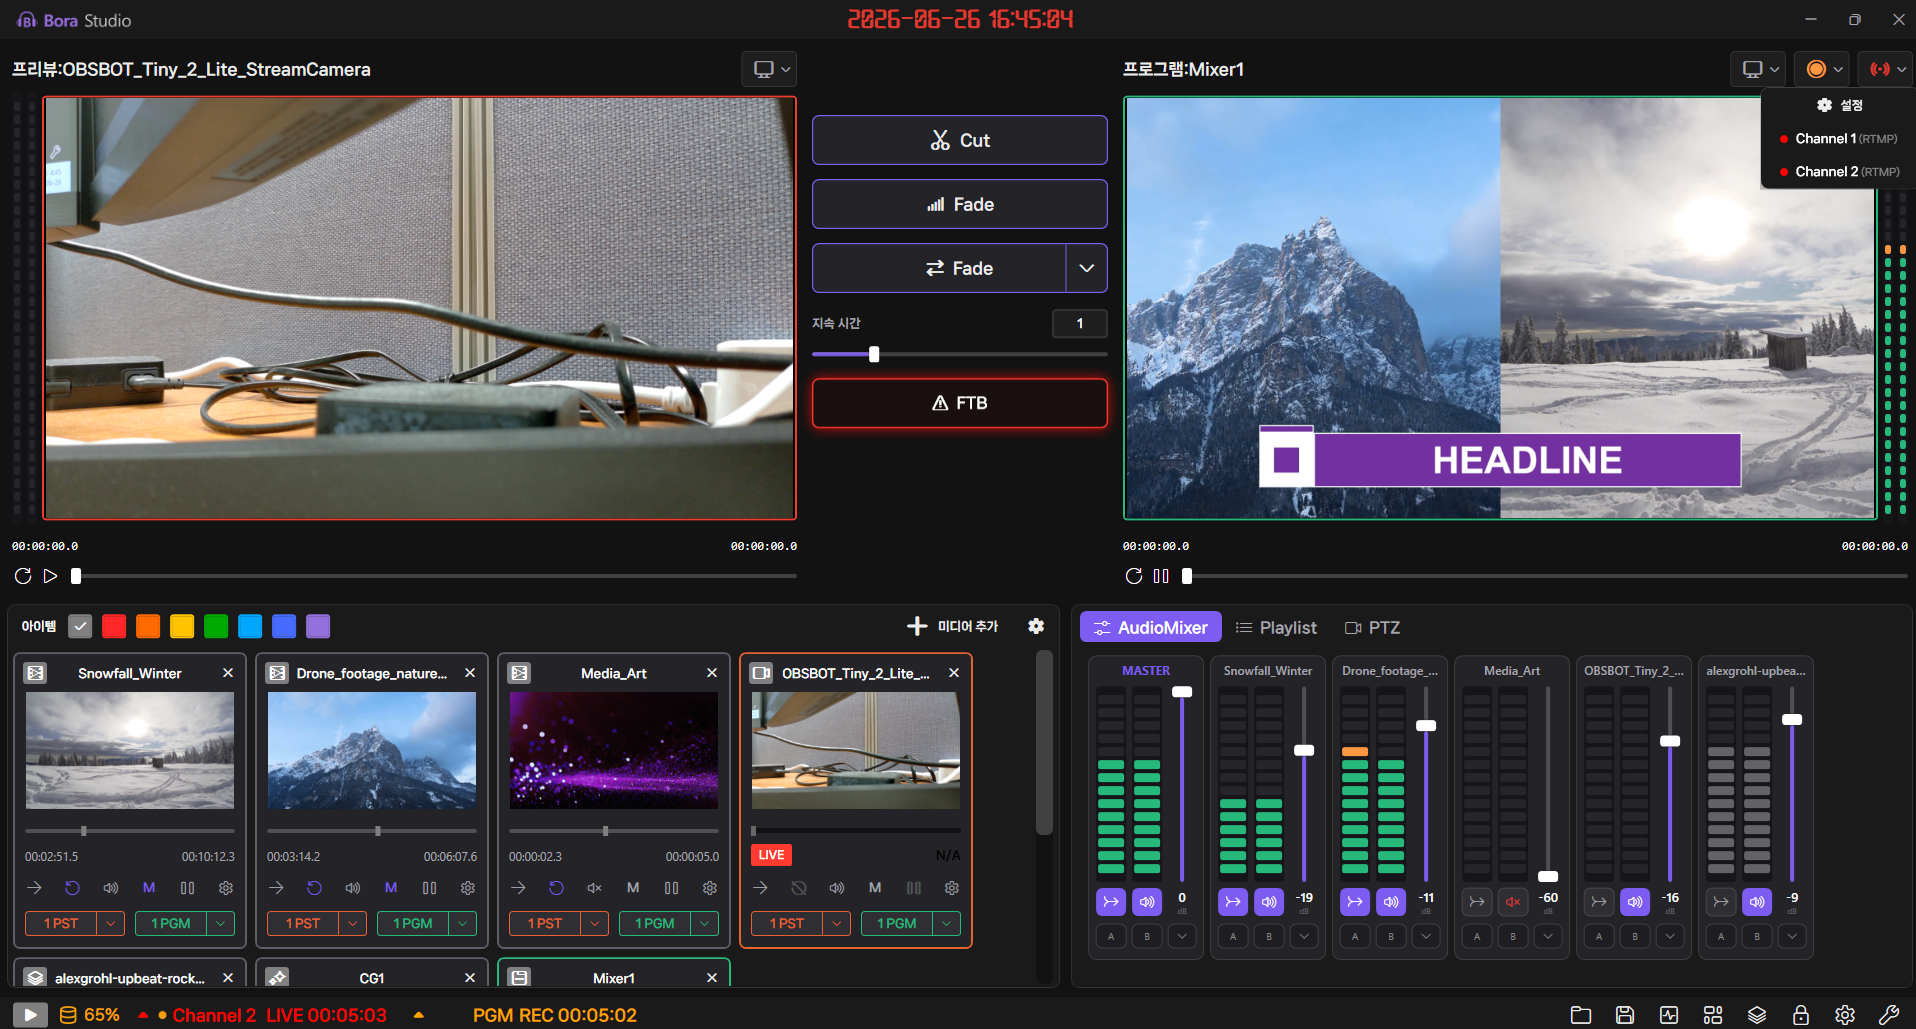Click the FTB button
1916x1029 pixels.
pos(960,403)
